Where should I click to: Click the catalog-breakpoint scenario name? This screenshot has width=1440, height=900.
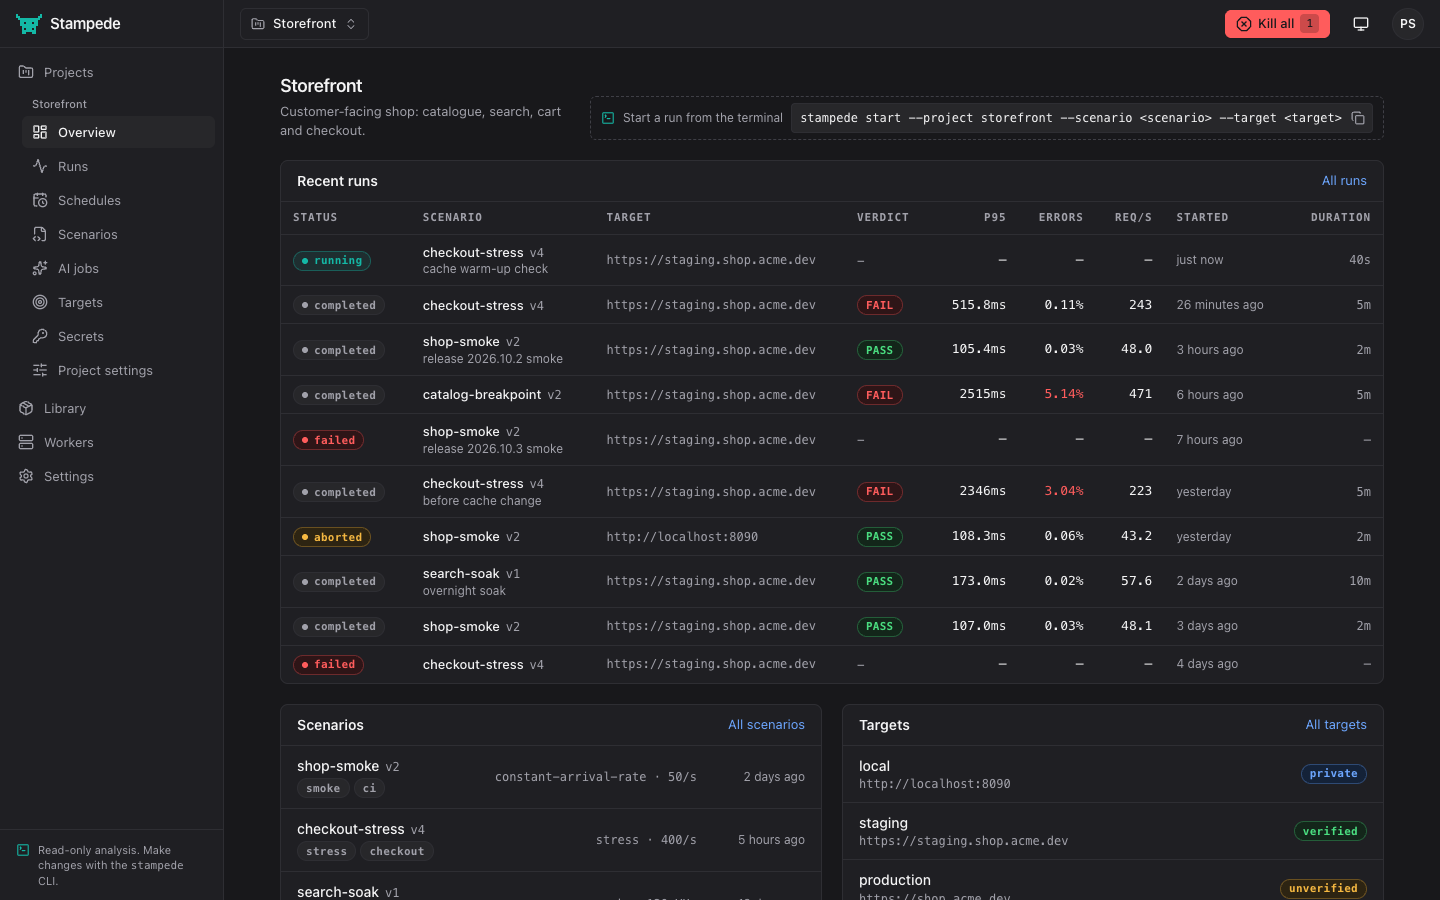coord(482,395)
